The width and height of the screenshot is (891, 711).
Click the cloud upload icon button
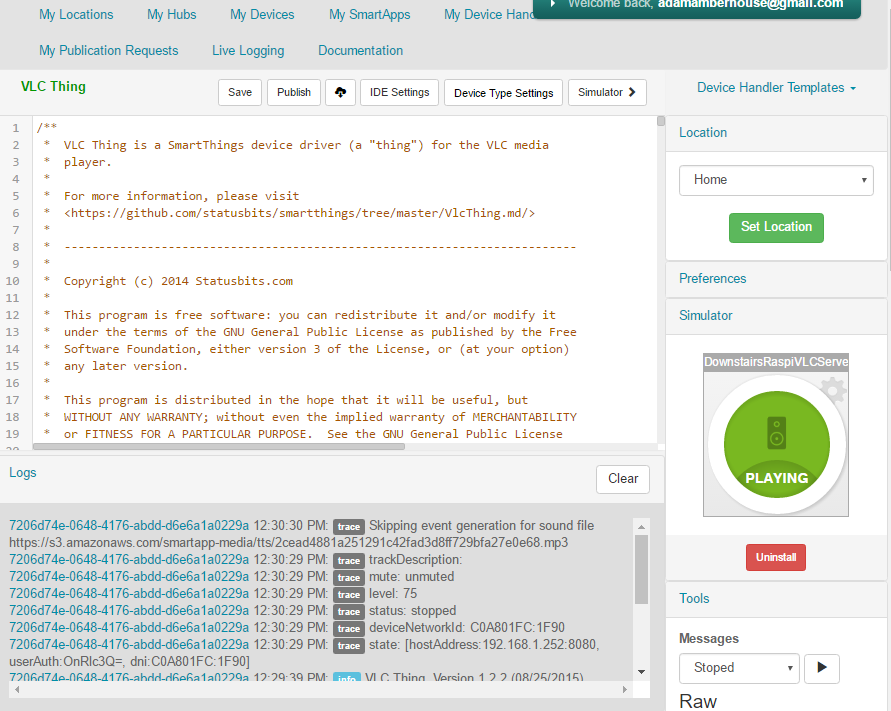click(x=340, y=92)
